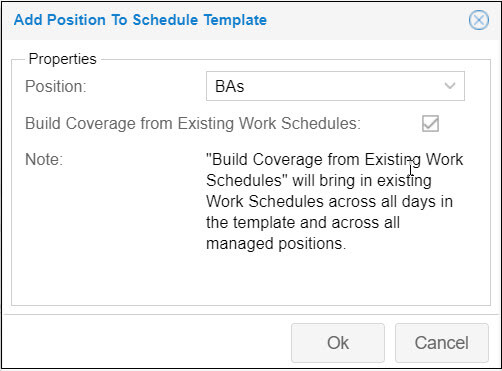This screenshot has width=502, height=371.
Task: Click the note line 'the template and across all'
Action: pos(303,222)
